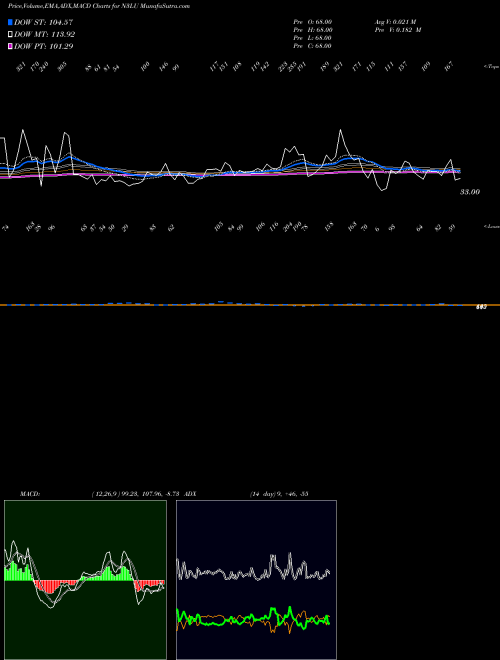Click the magenta DOW PT legend swatch
Viewport: 500px width, 660px height.
point(10,46)
